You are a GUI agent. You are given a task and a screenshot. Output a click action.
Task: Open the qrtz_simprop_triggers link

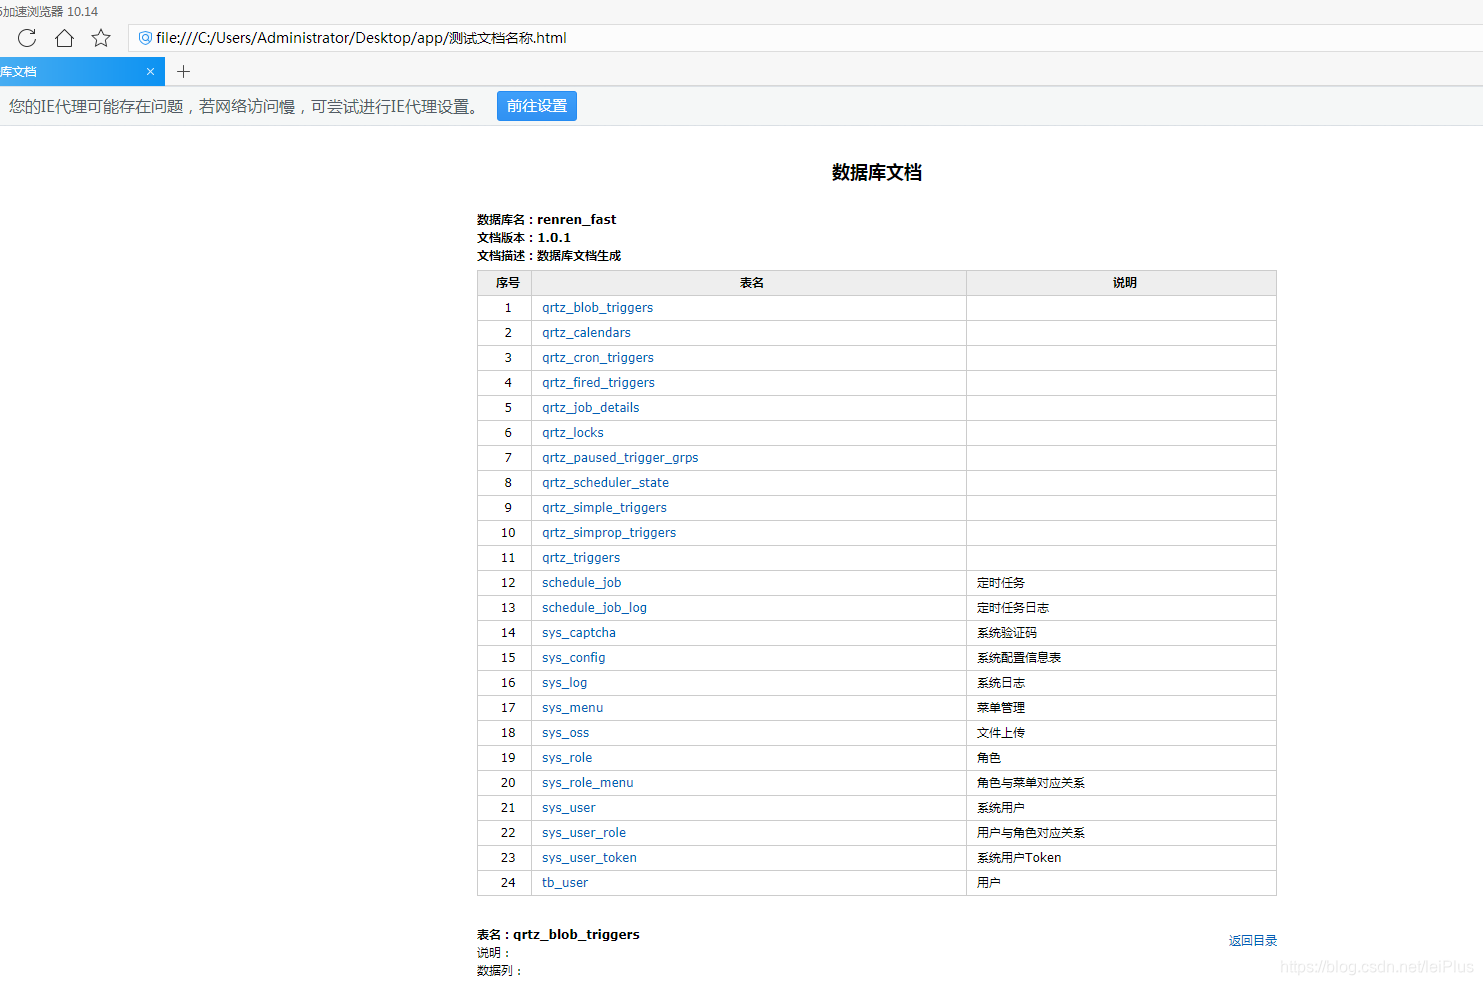pyautogui.click(x=609, y=533)
